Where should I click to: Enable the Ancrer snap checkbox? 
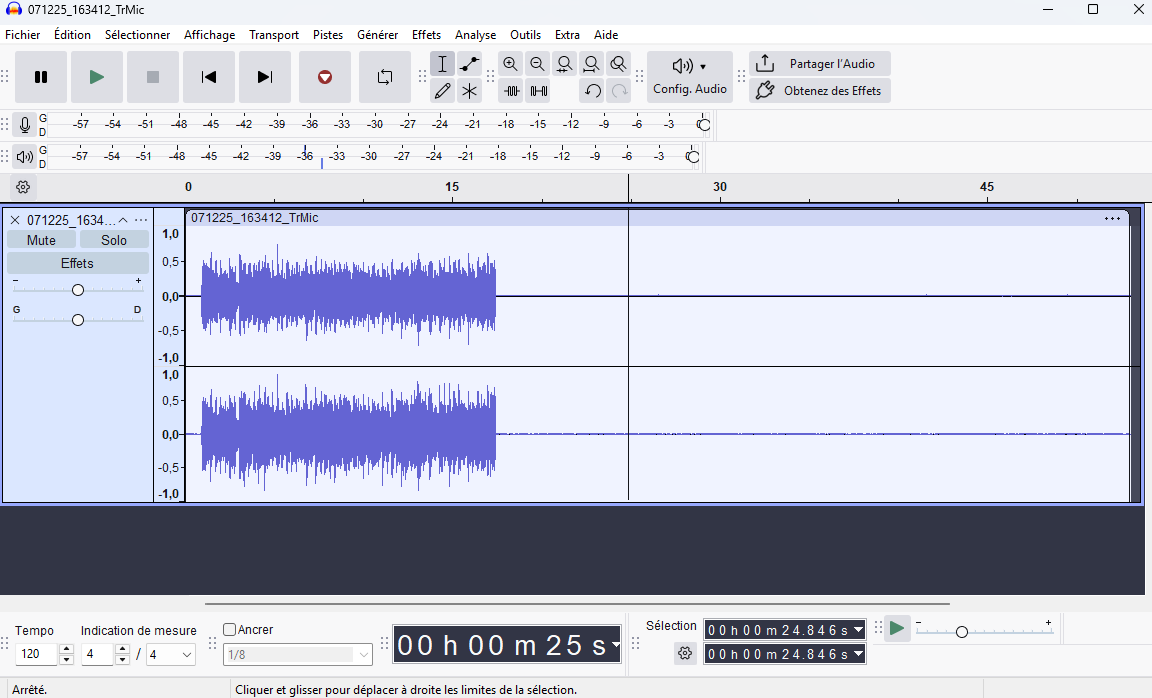[x=230, y=630]
